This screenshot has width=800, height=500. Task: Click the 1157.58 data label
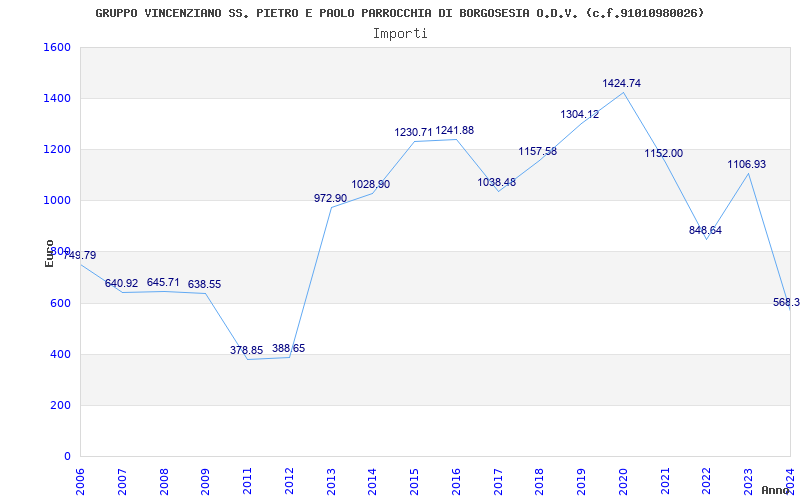point(538,151)
